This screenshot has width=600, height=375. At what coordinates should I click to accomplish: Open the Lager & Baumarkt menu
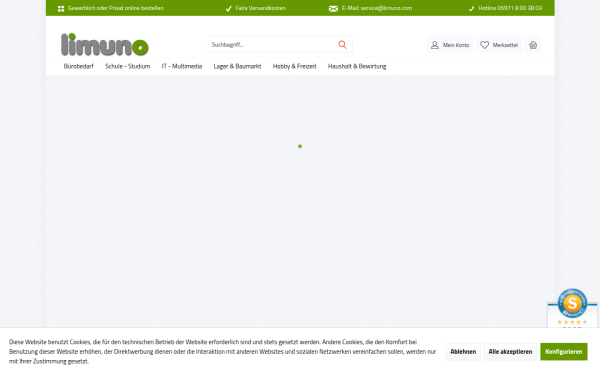pyautogui.click(x=237, y=66)
